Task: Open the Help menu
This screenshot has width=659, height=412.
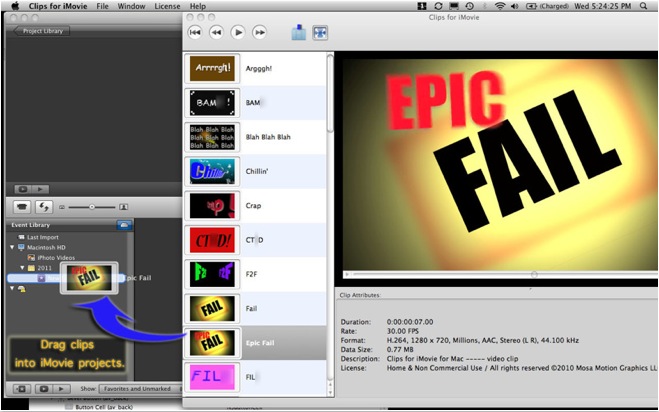Action: point(198,6)
